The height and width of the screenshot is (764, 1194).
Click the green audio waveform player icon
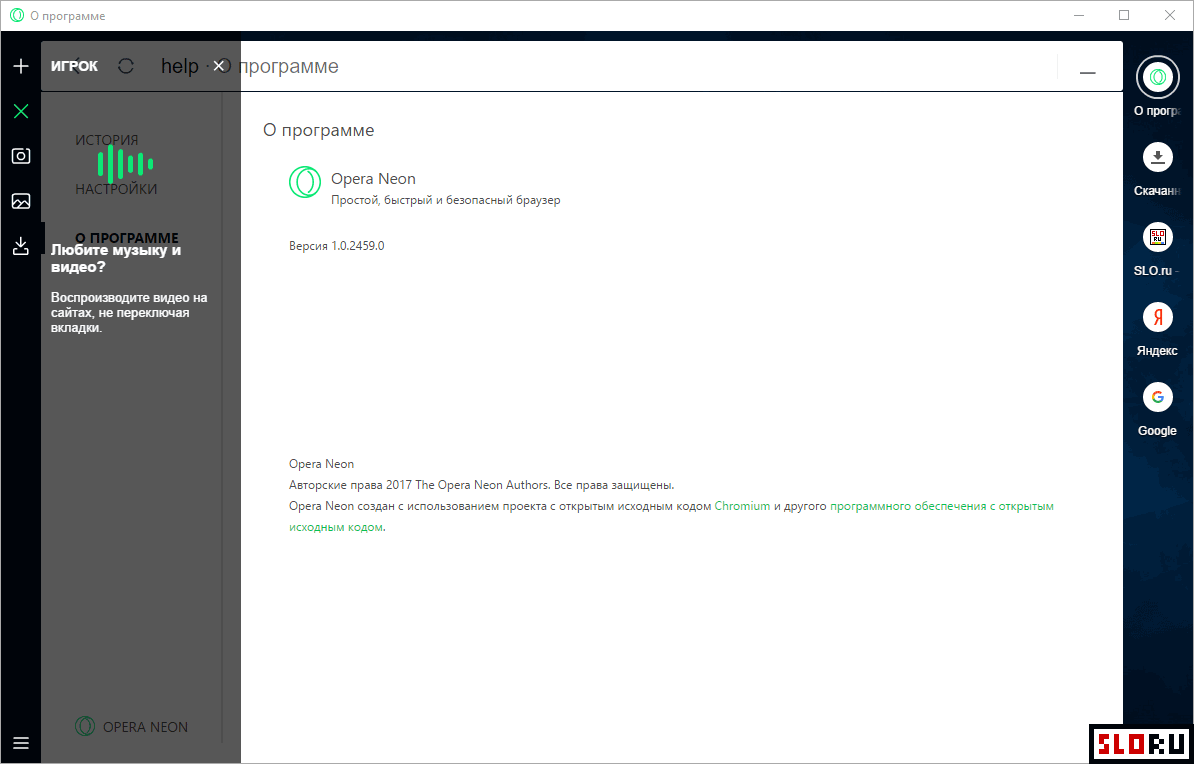[125, 163]
